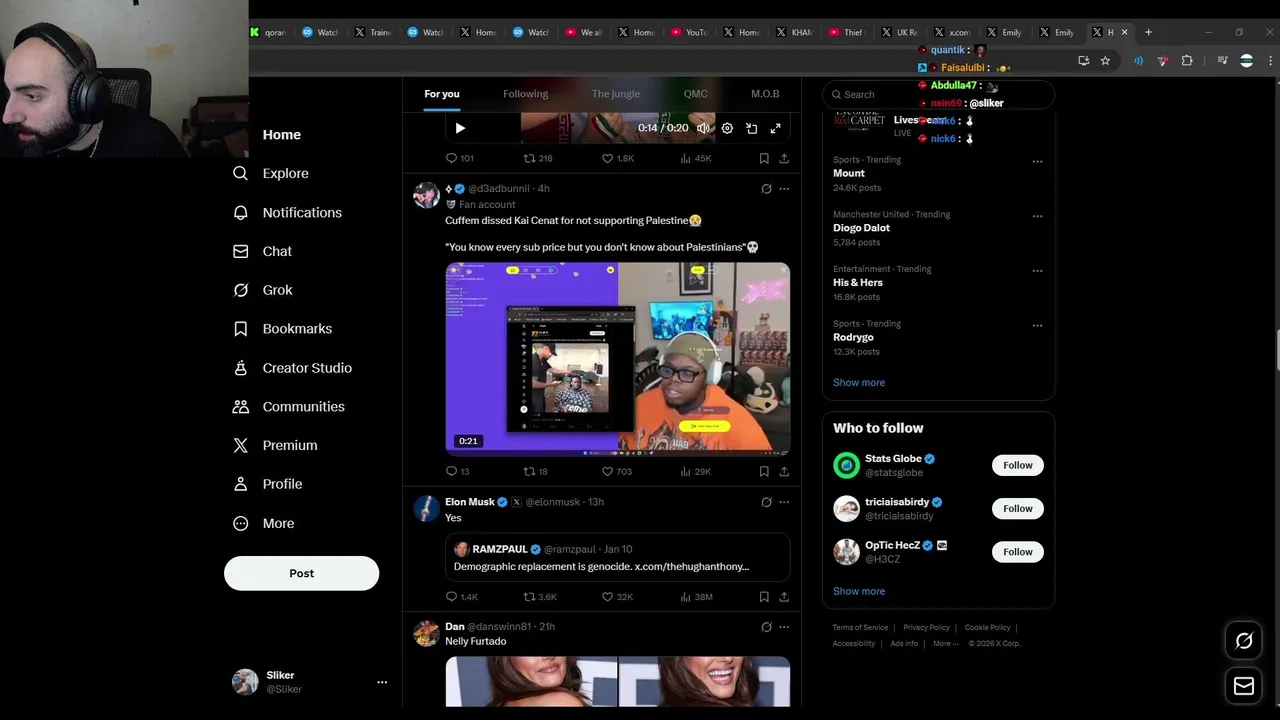Switch to the QMC tab
This screenshot has height=720, width=1280.
tap(695, 94)
